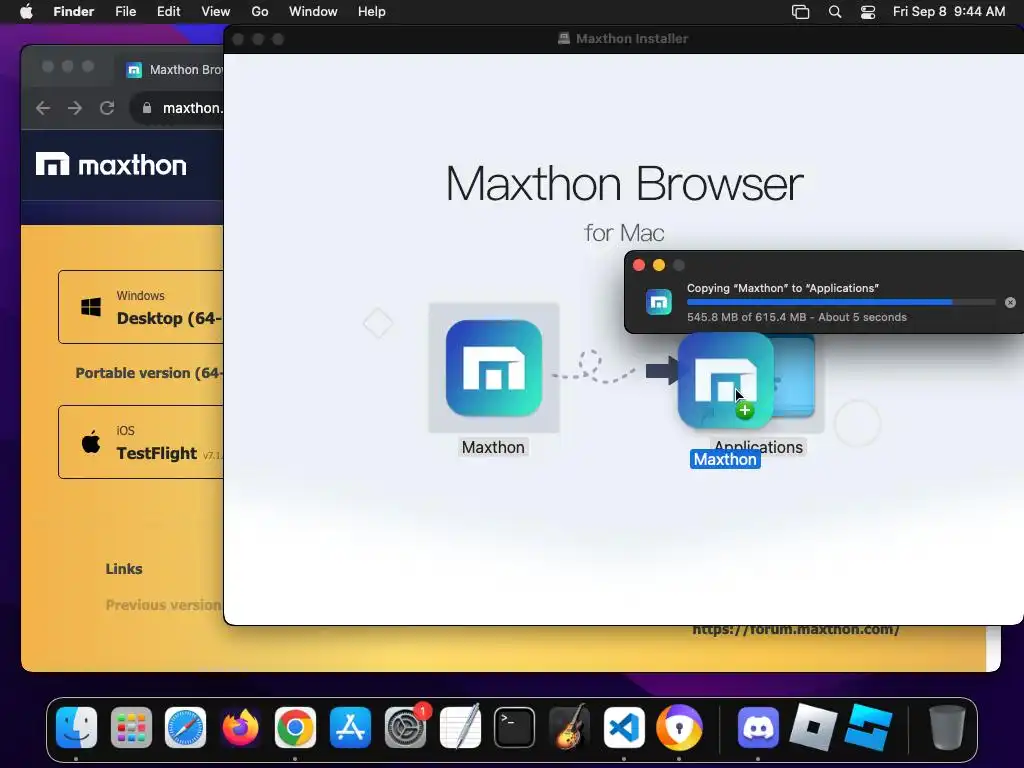Click the Portable version (64-bit) link

click(149, 373)
